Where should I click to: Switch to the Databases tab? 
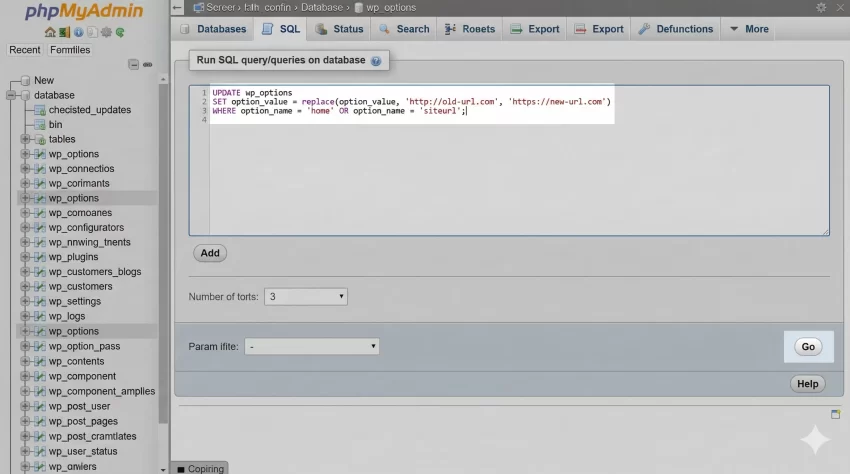click(x=213, y=29)
